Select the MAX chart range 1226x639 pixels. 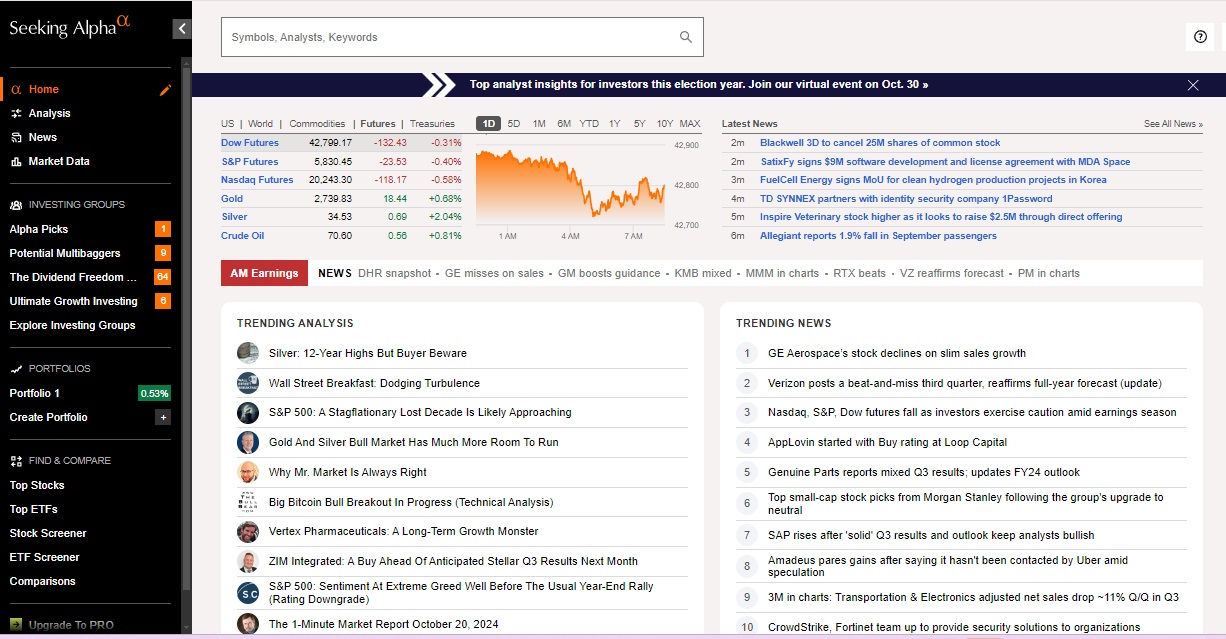point(690,124)
